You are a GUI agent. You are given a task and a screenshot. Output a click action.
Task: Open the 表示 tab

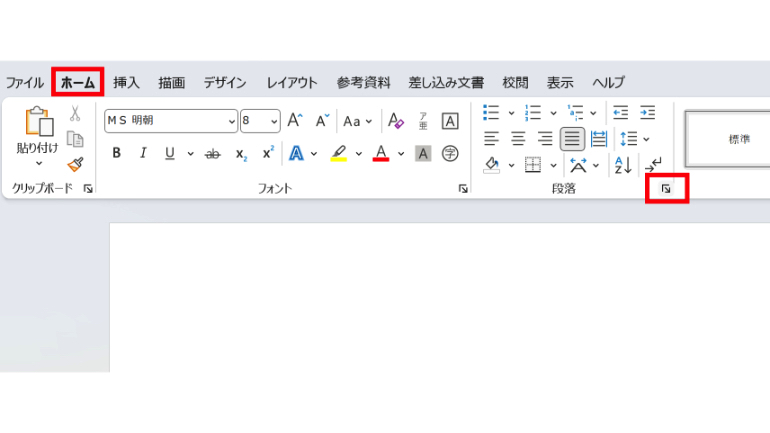560,82
